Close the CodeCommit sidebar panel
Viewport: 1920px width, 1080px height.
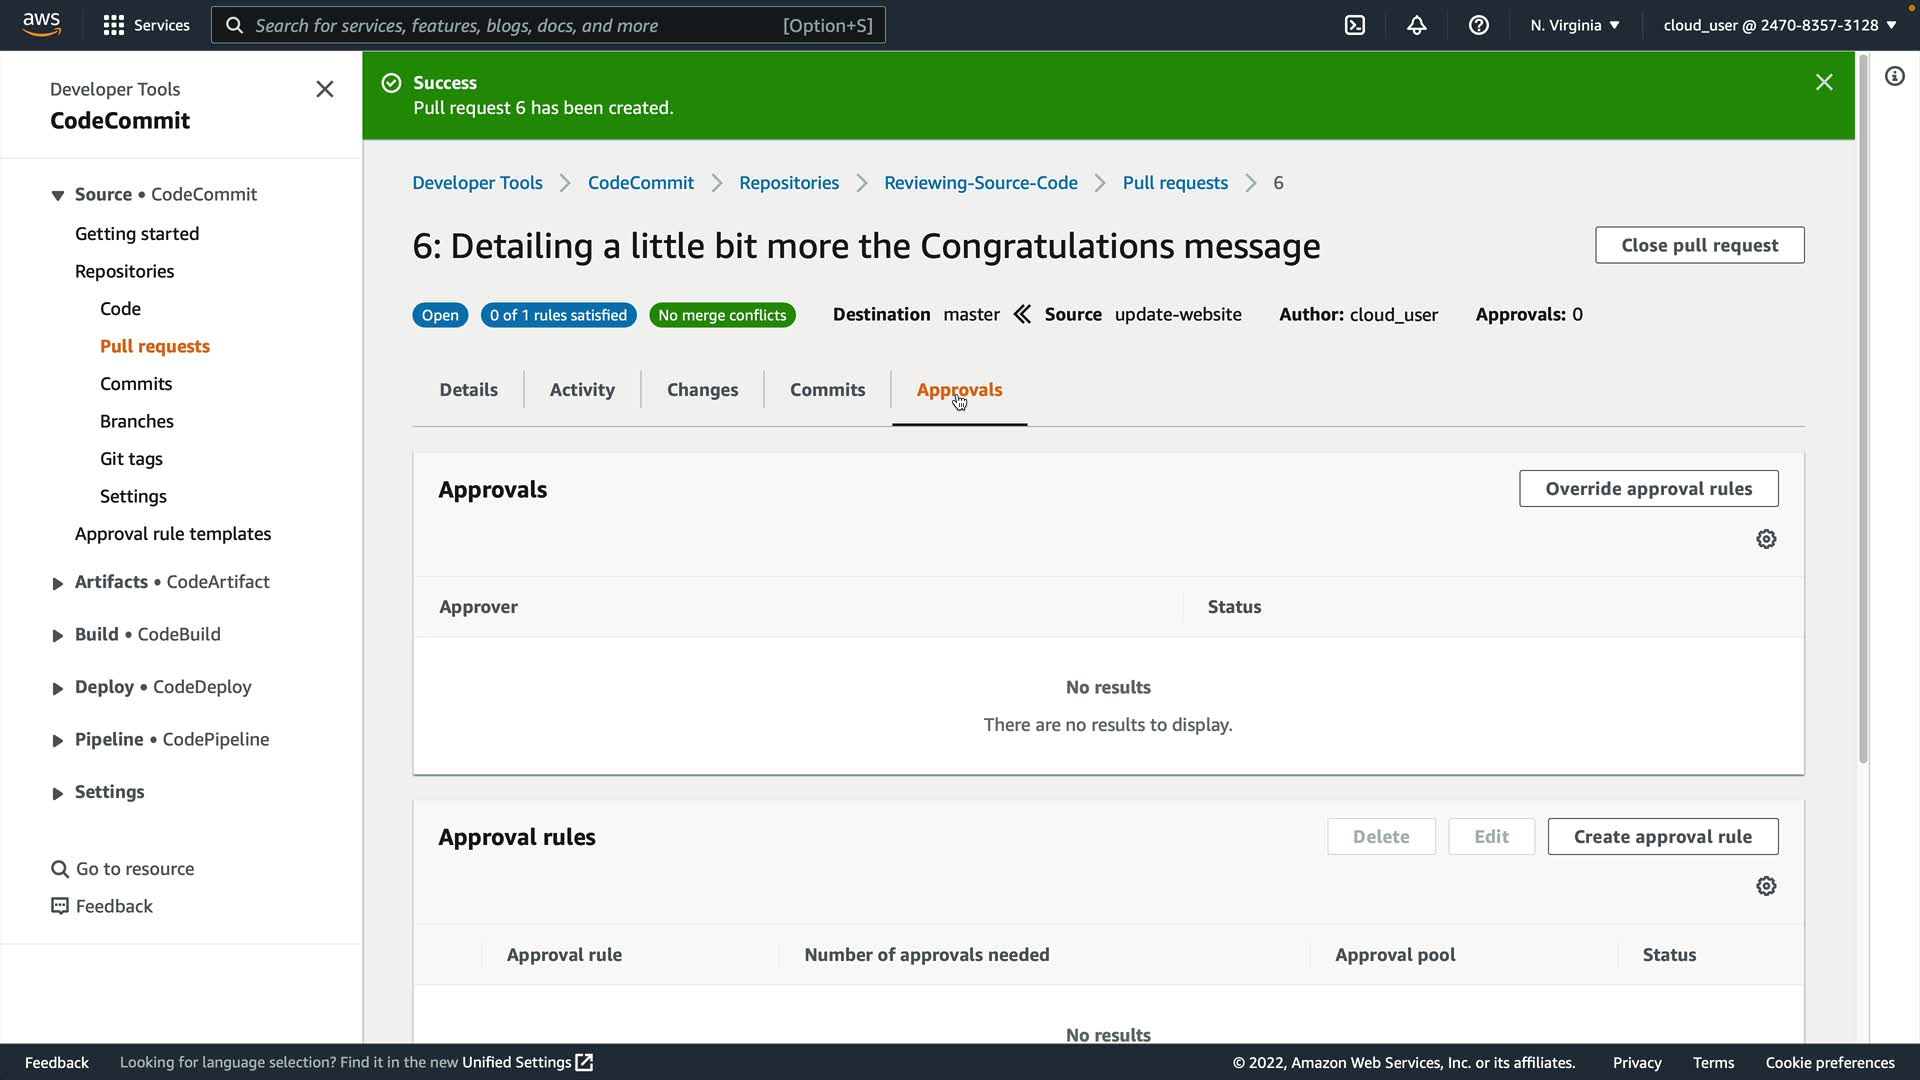tap(325, 90)
